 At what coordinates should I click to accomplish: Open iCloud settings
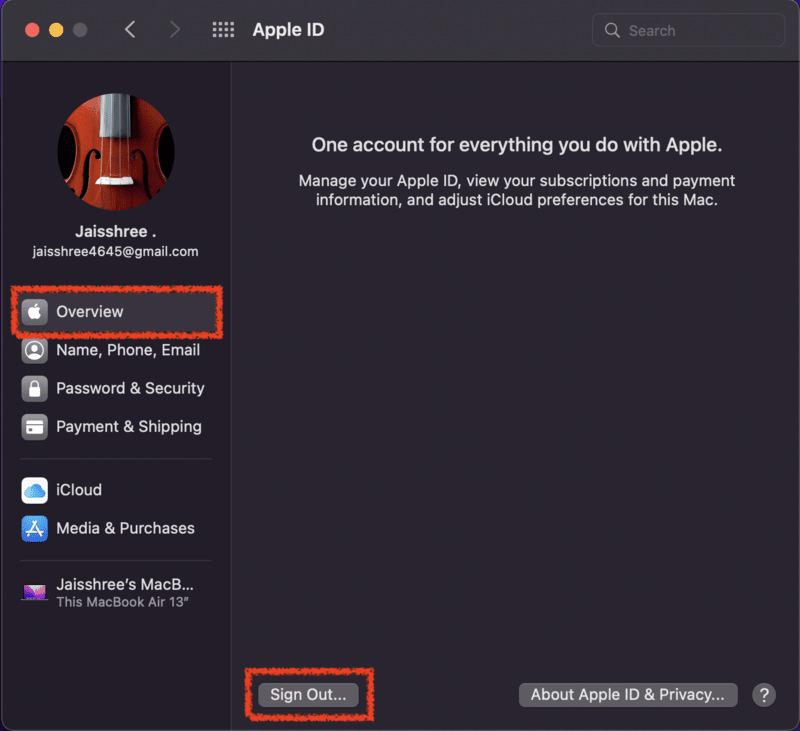pos(117,490)
